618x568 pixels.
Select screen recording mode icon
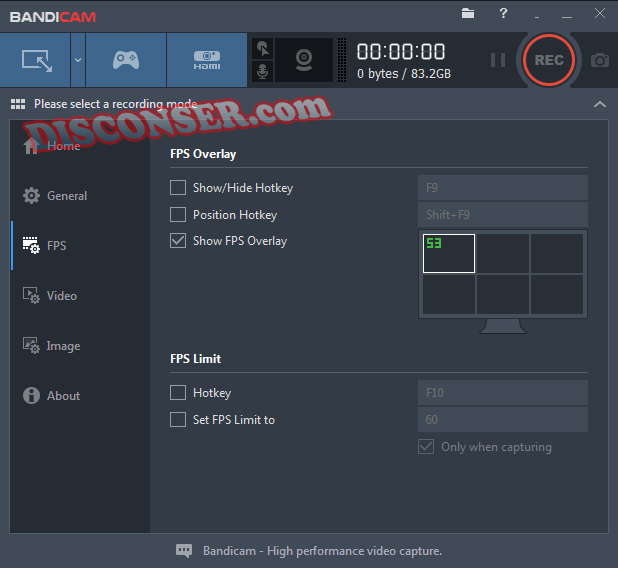click(x=37, y=60)
